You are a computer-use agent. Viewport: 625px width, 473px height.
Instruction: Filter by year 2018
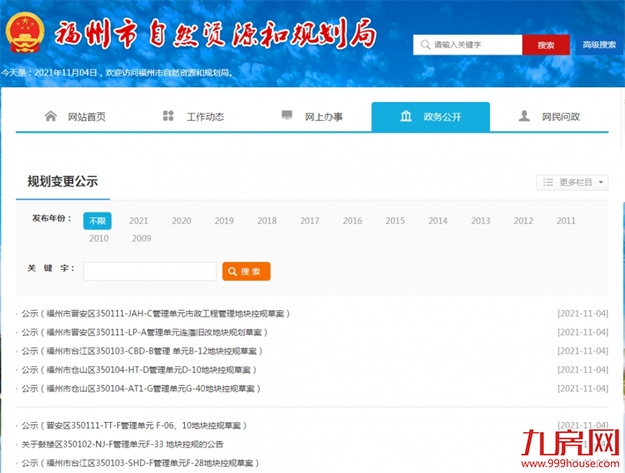point(267,221)
